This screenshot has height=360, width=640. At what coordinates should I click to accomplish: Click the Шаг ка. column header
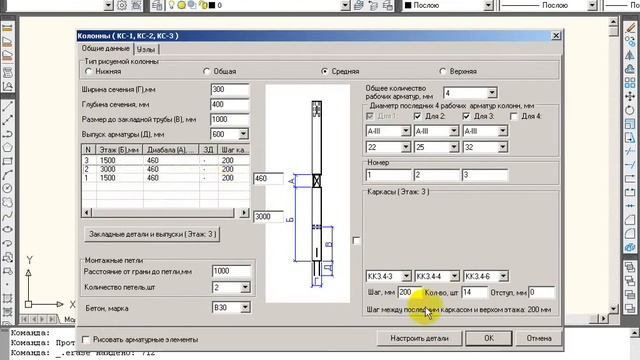tap(233, 150)
